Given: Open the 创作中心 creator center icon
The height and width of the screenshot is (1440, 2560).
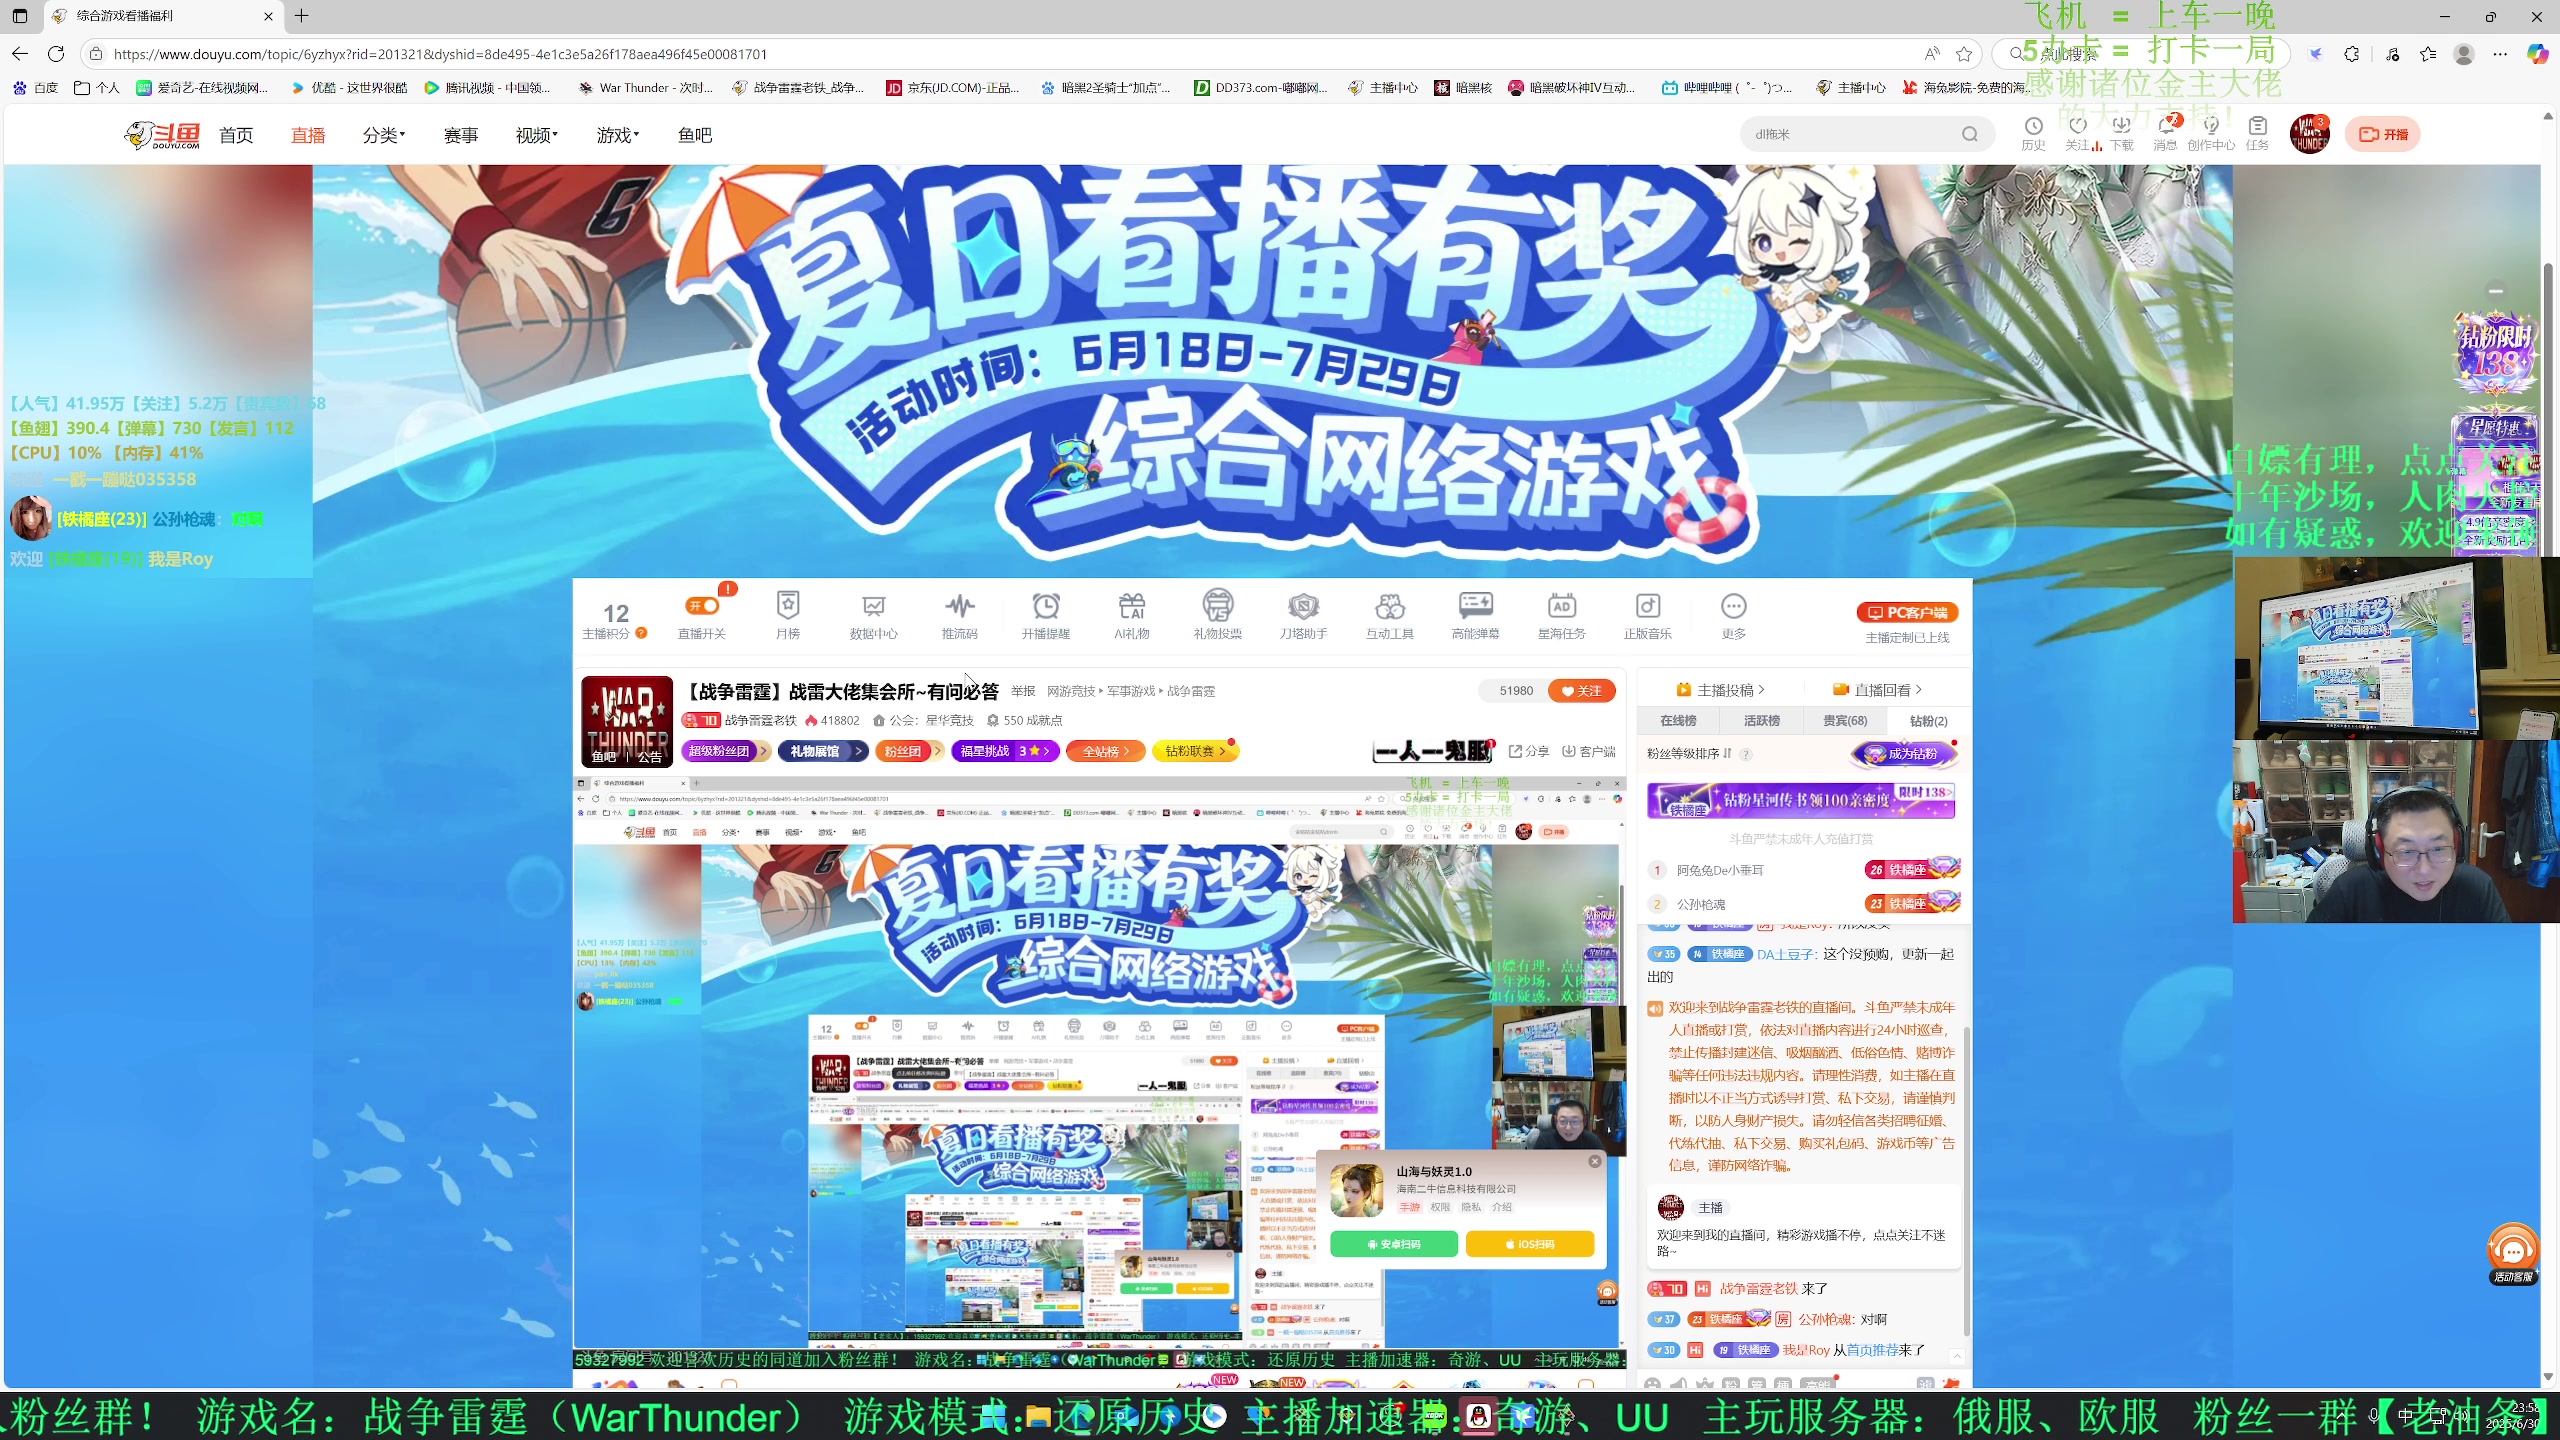Looking at the screenshot, I should pyautogui.click(x=2211, y=133).
